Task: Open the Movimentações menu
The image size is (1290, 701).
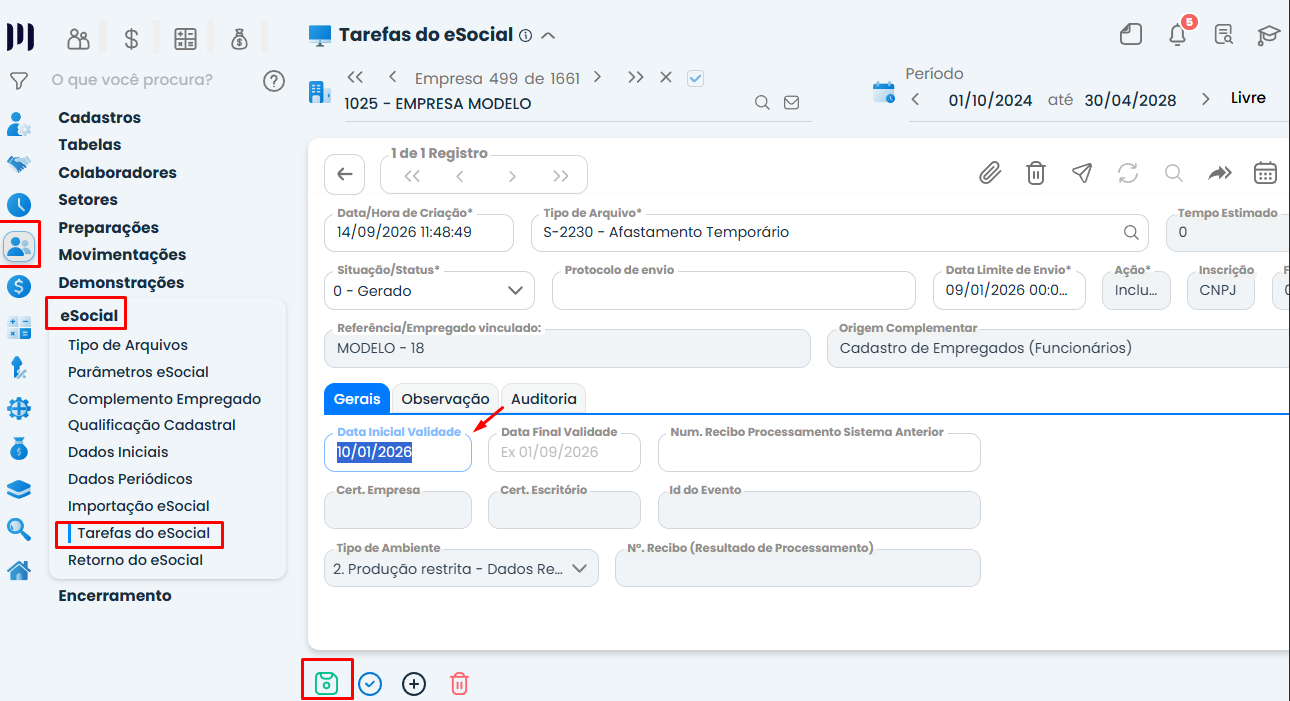Action: 122,255
